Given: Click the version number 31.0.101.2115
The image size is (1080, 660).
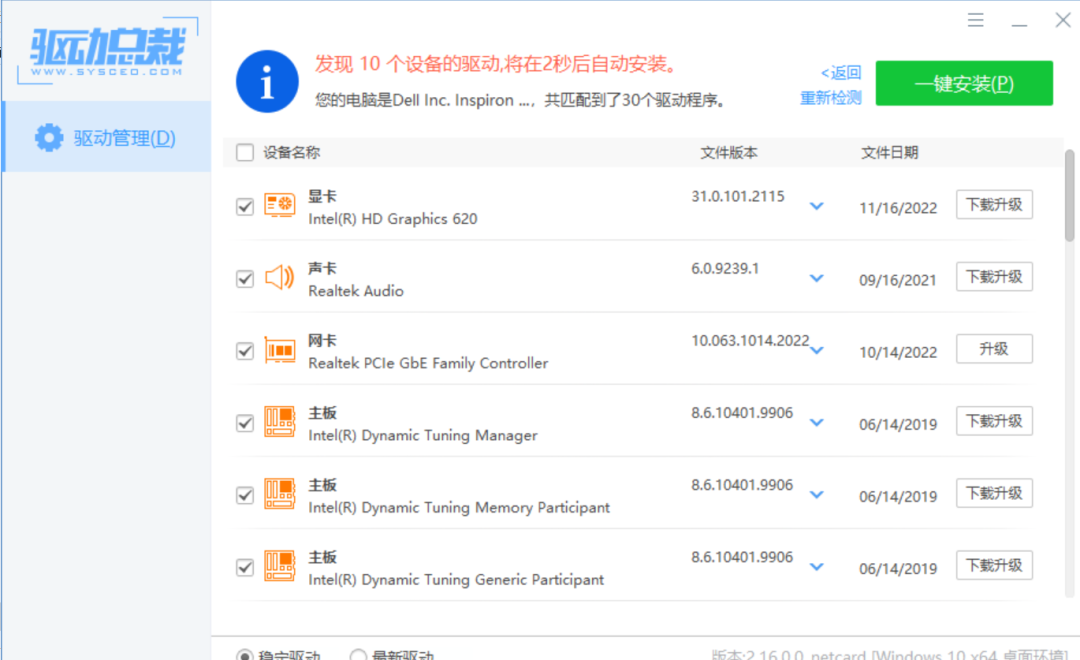Looking at the screenshot, I should pyautogui.click(x=738, y=196).
